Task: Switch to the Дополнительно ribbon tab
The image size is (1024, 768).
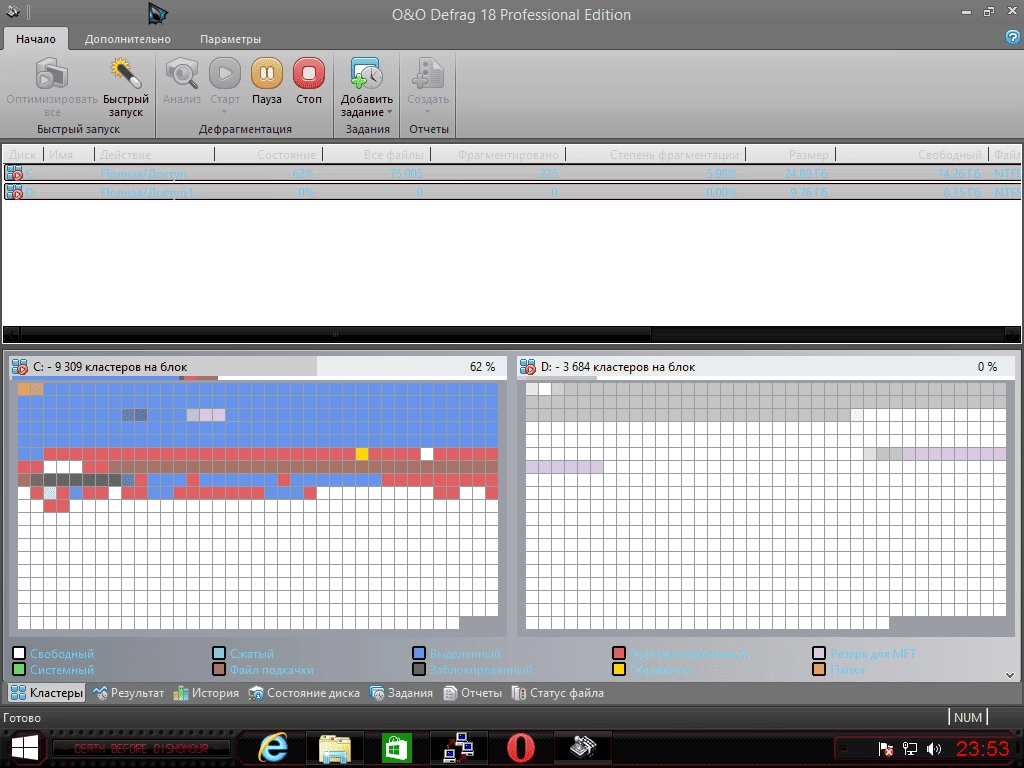Action: pos(127,39)
